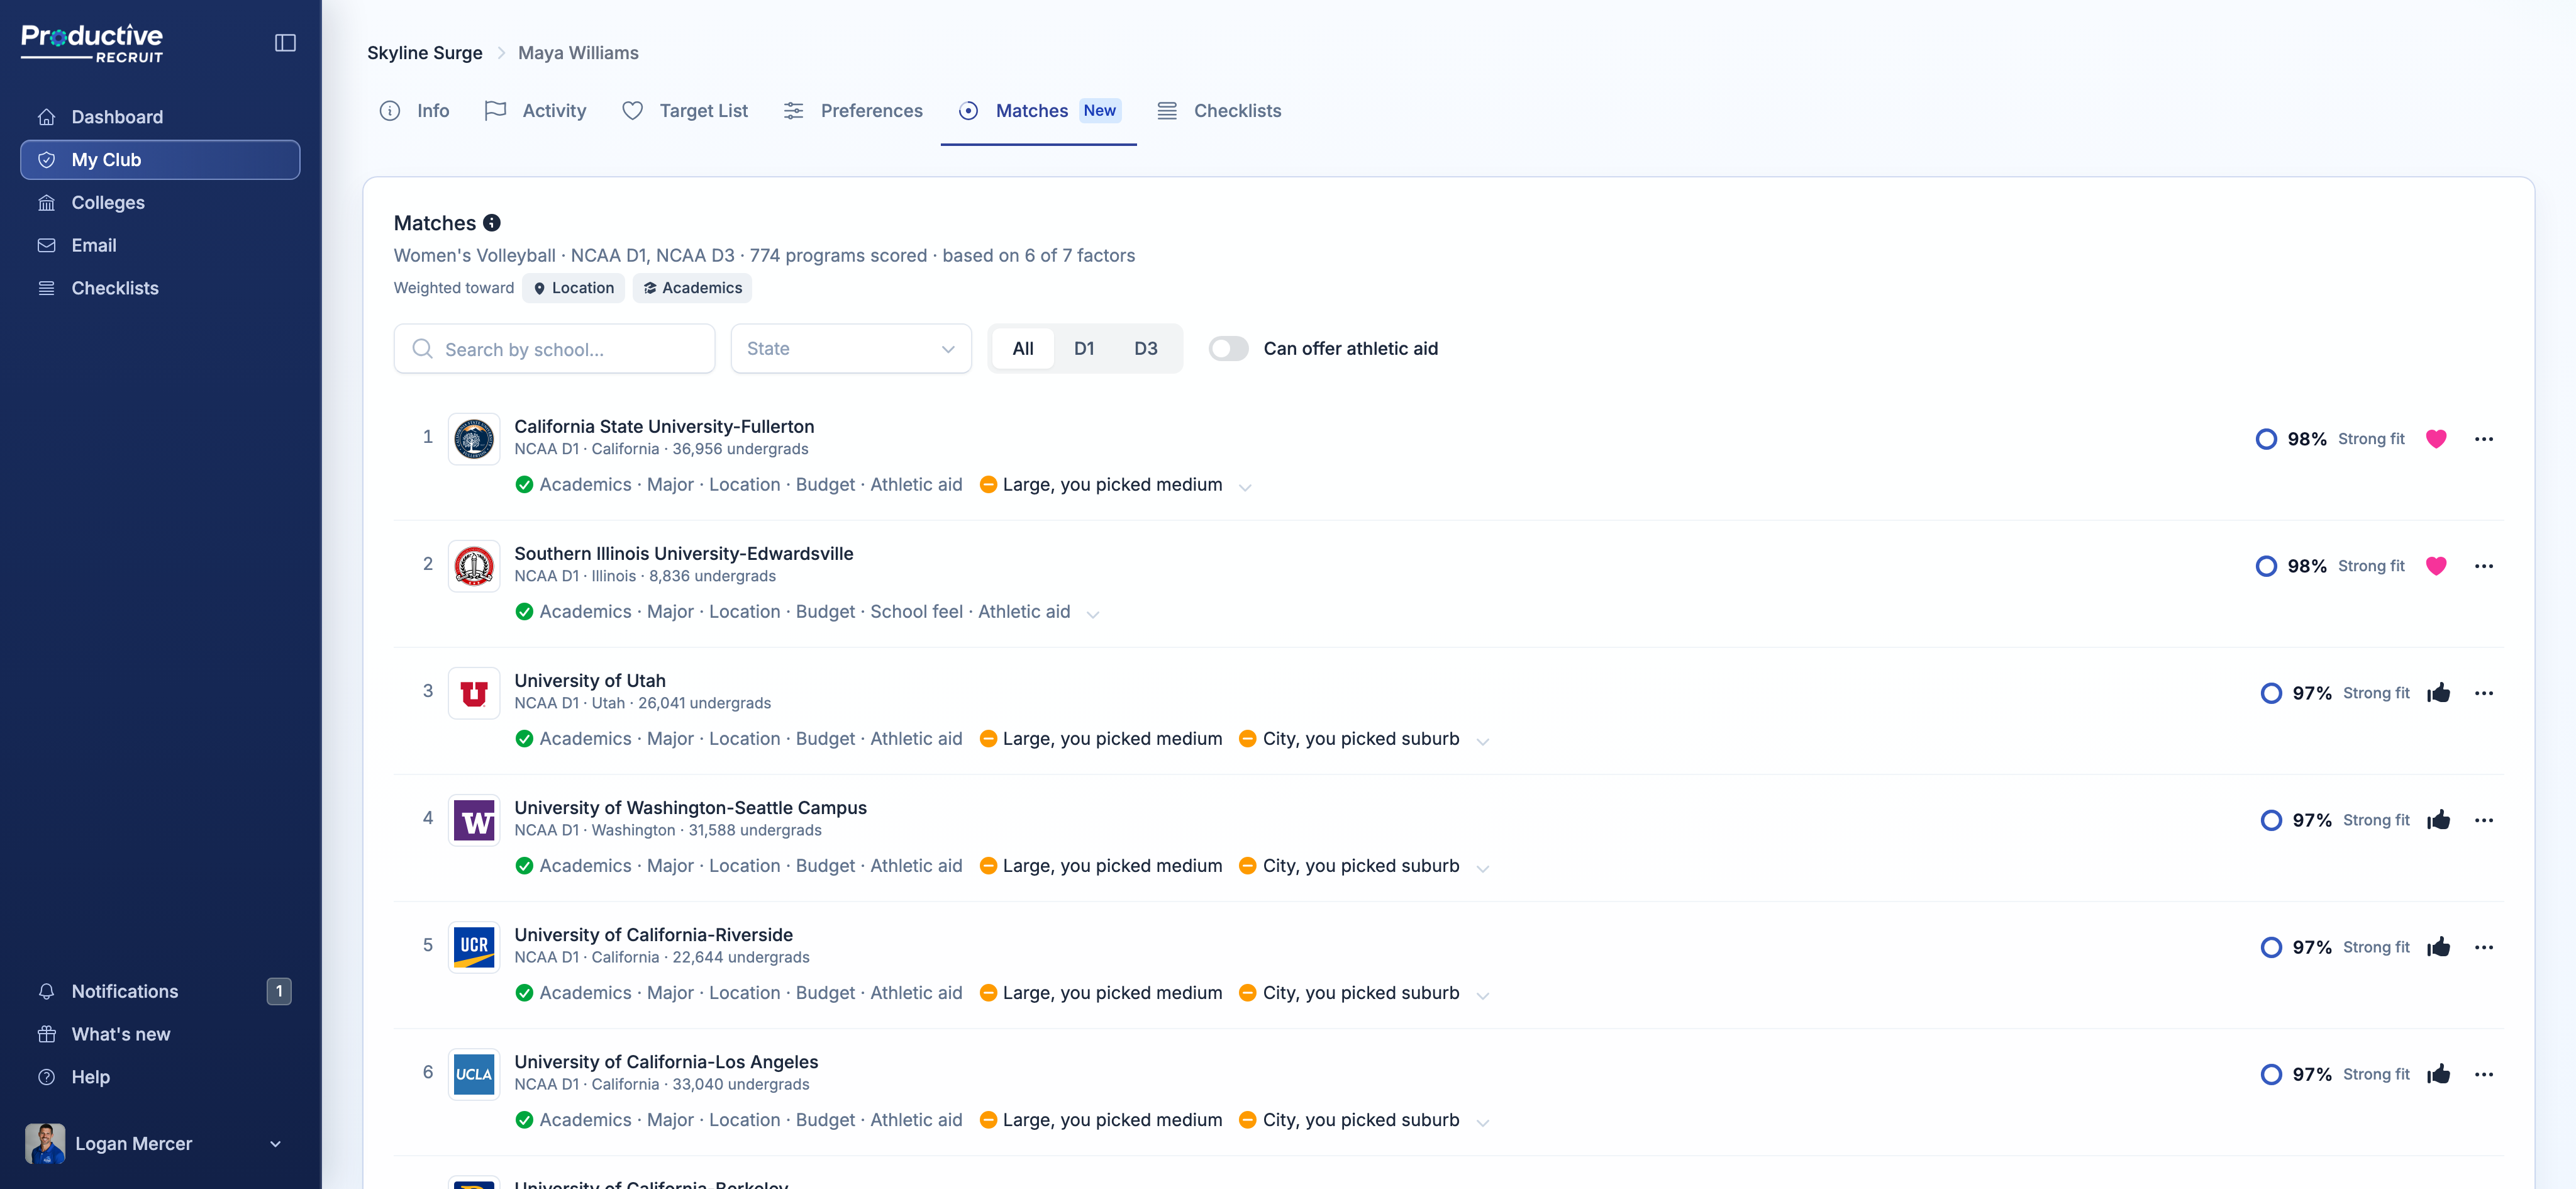Expand UC Riverside factor details
Screen dimensions: 2576x1189
tap(1483, 995)
